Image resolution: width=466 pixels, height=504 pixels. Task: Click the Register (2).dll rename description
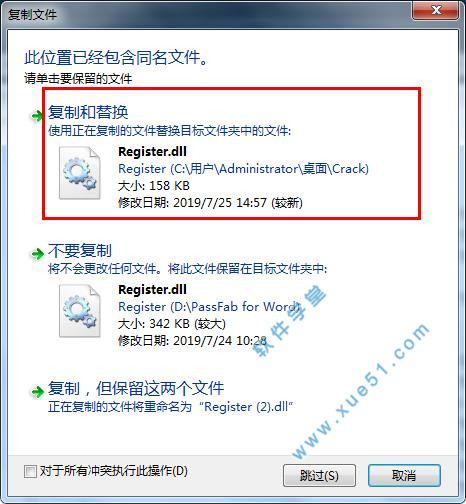click(170, 407)
